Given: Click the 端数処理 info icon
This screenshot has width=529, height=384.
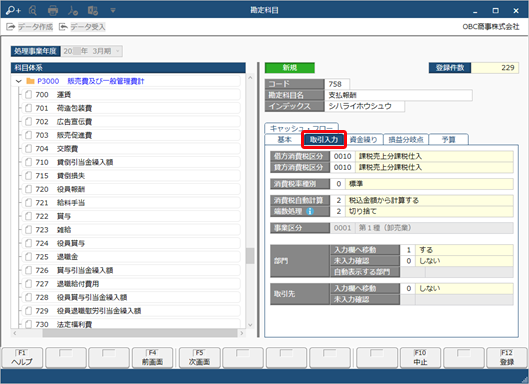Looking at the screenshot, I should tap(310, 212).
